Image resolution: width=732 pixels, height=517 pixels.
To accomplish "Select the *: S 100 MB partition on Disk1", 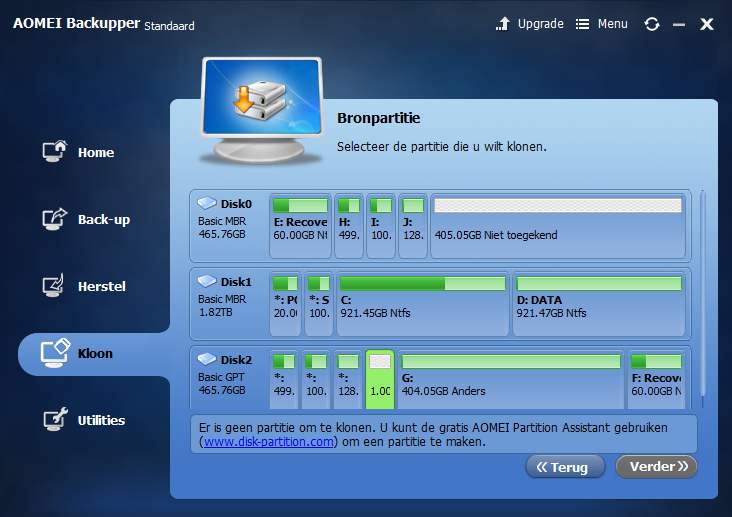I will pyautogui.click(x=319, y=304).
